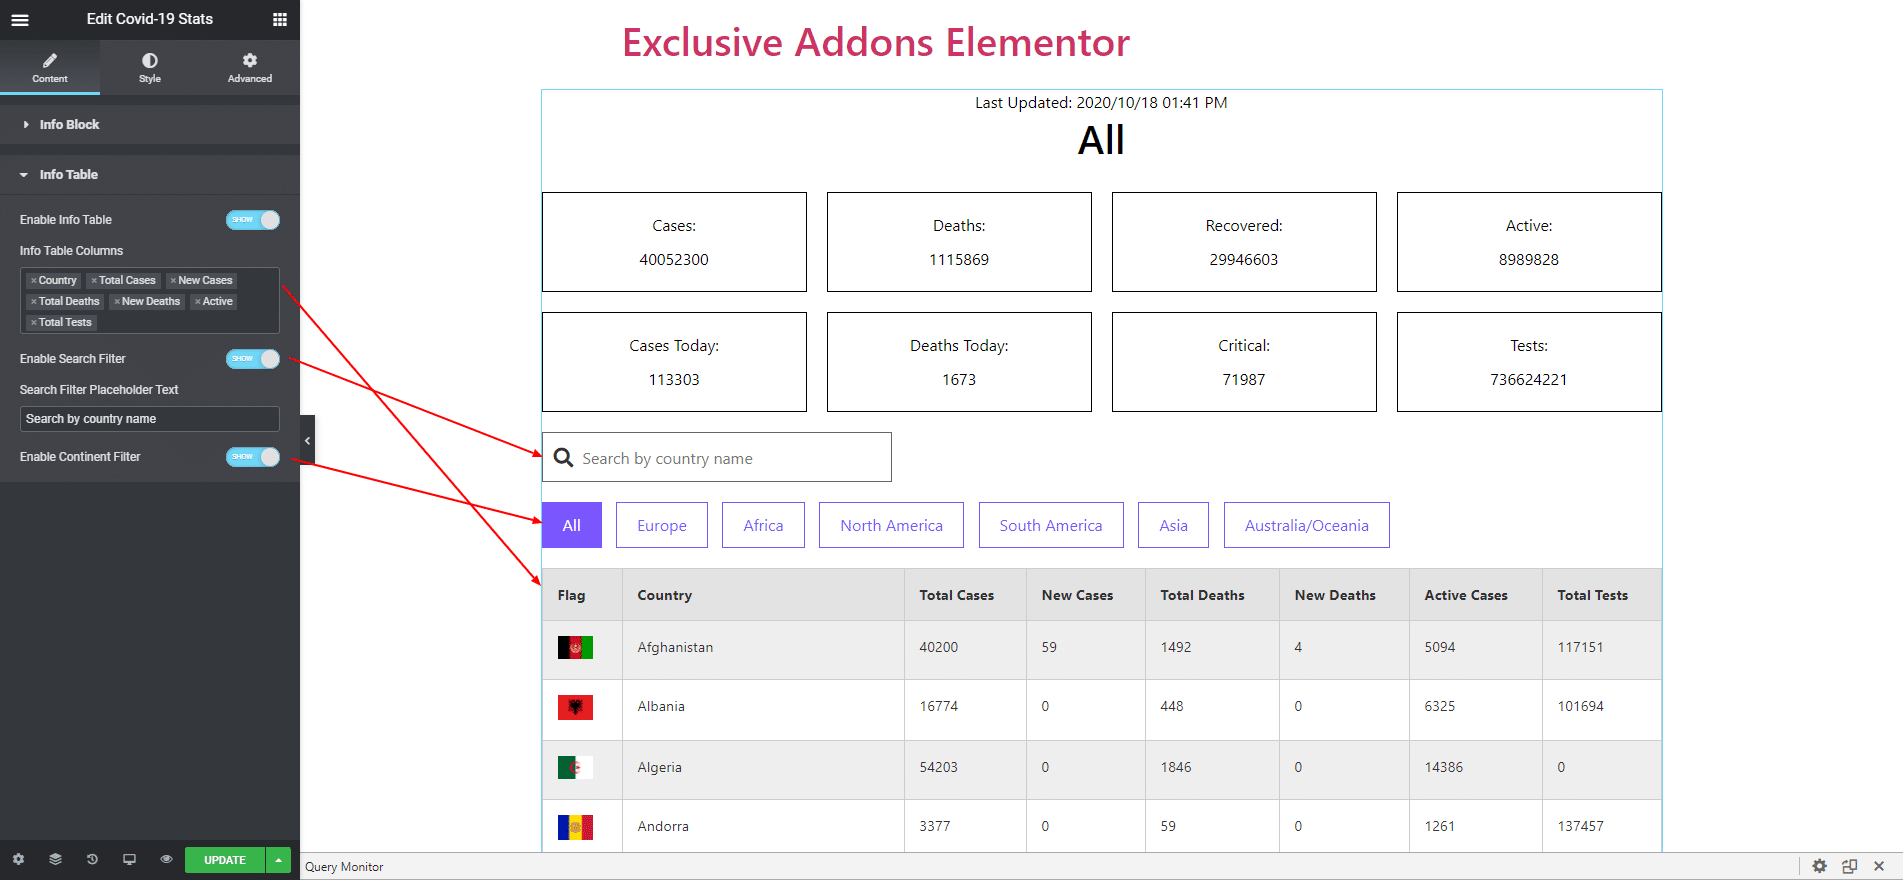Switch to the Style tab

[x=150, y=67]
